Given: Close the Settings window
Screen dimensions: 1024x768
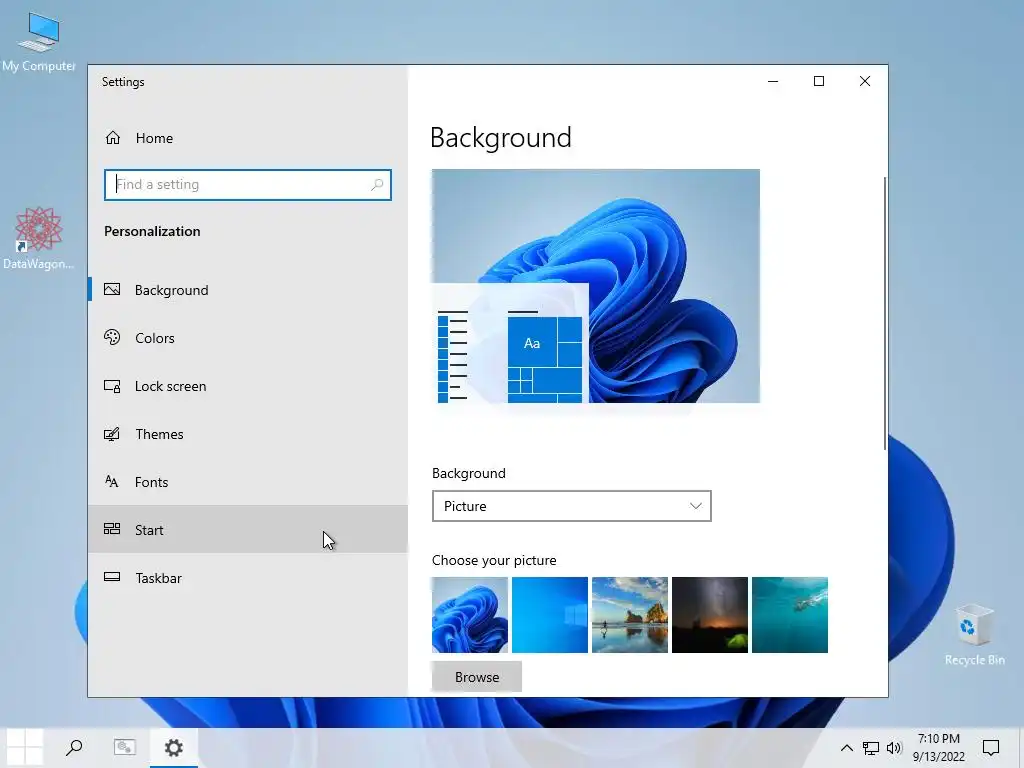Looking at the screenshot, I should (x=865, y=81).
